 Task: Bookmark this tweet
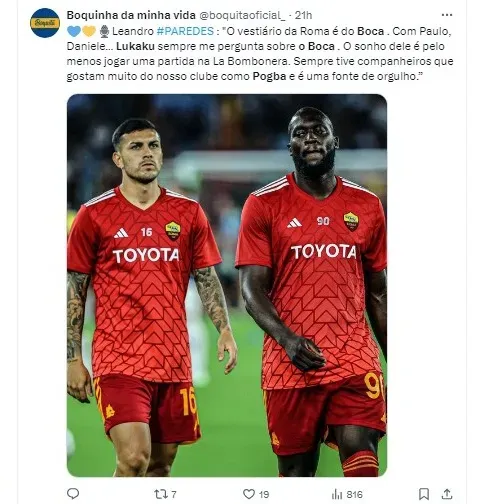tap(424, 494)
